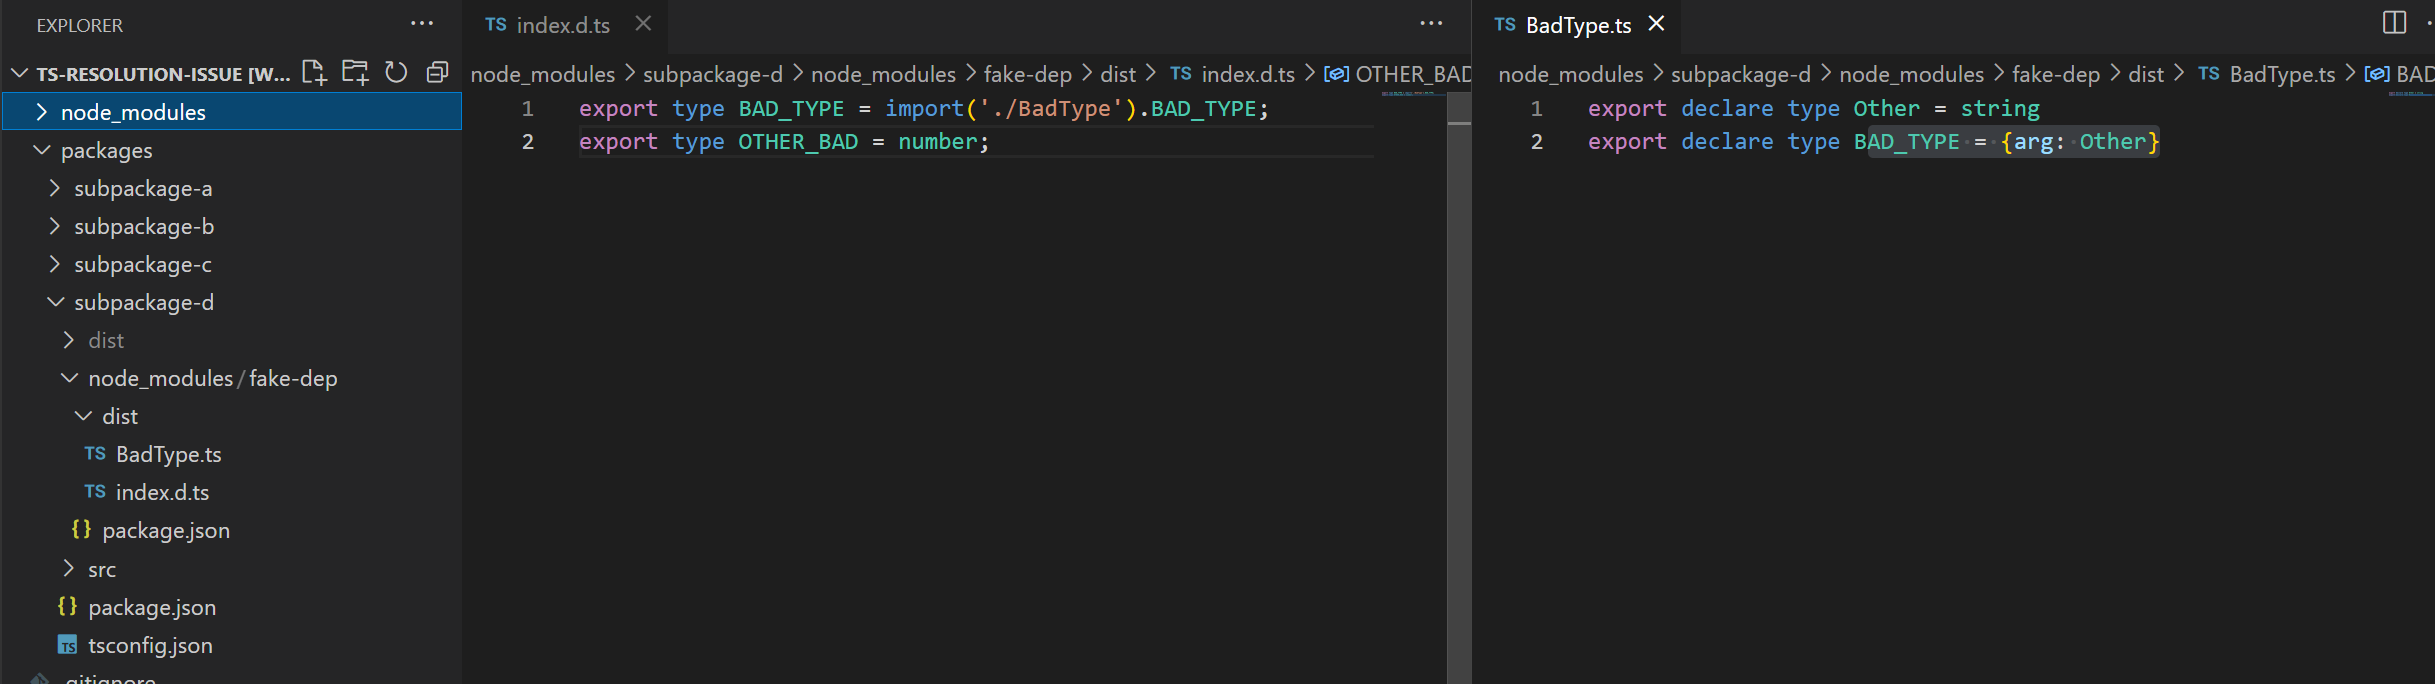Image resolution: width=2435 pixels, height=684 pixels.
Task: Open tsconfig.json in the Explorer
Action: 150,645
